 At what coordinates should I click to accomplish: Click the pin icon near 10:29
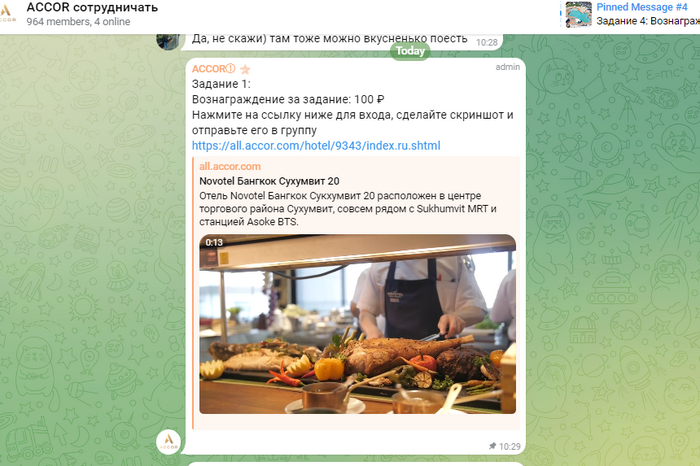coord(492,446)
